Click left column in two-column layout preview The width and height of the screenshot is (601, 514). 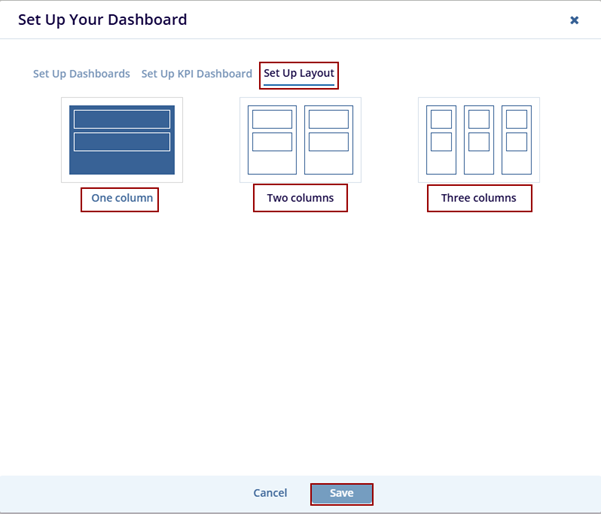272,140
